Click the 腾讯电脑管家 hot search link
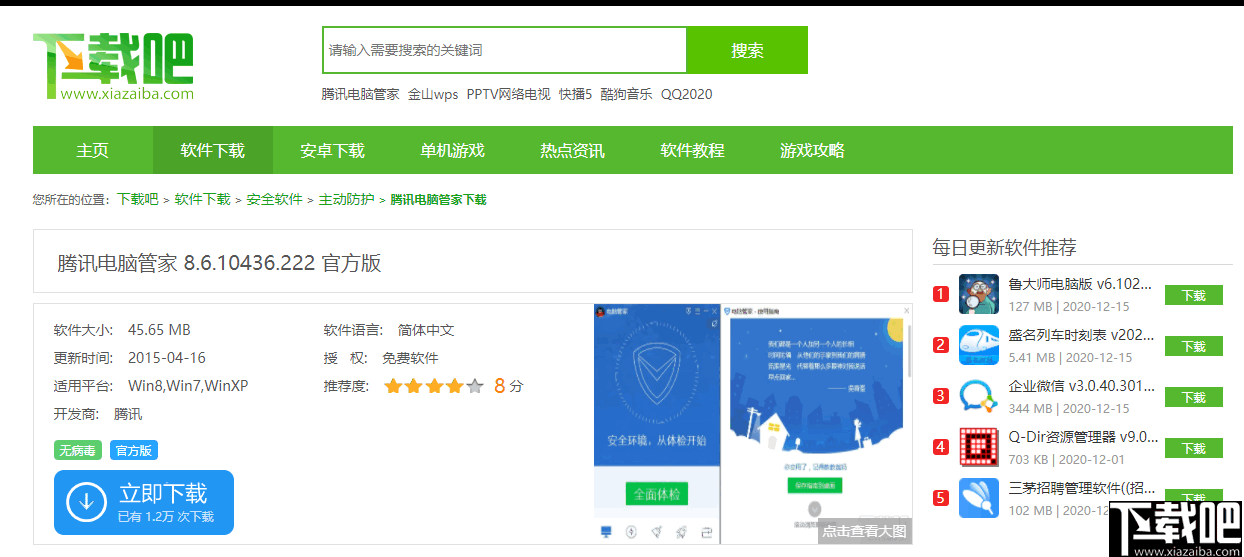 (x=360, y=94)
